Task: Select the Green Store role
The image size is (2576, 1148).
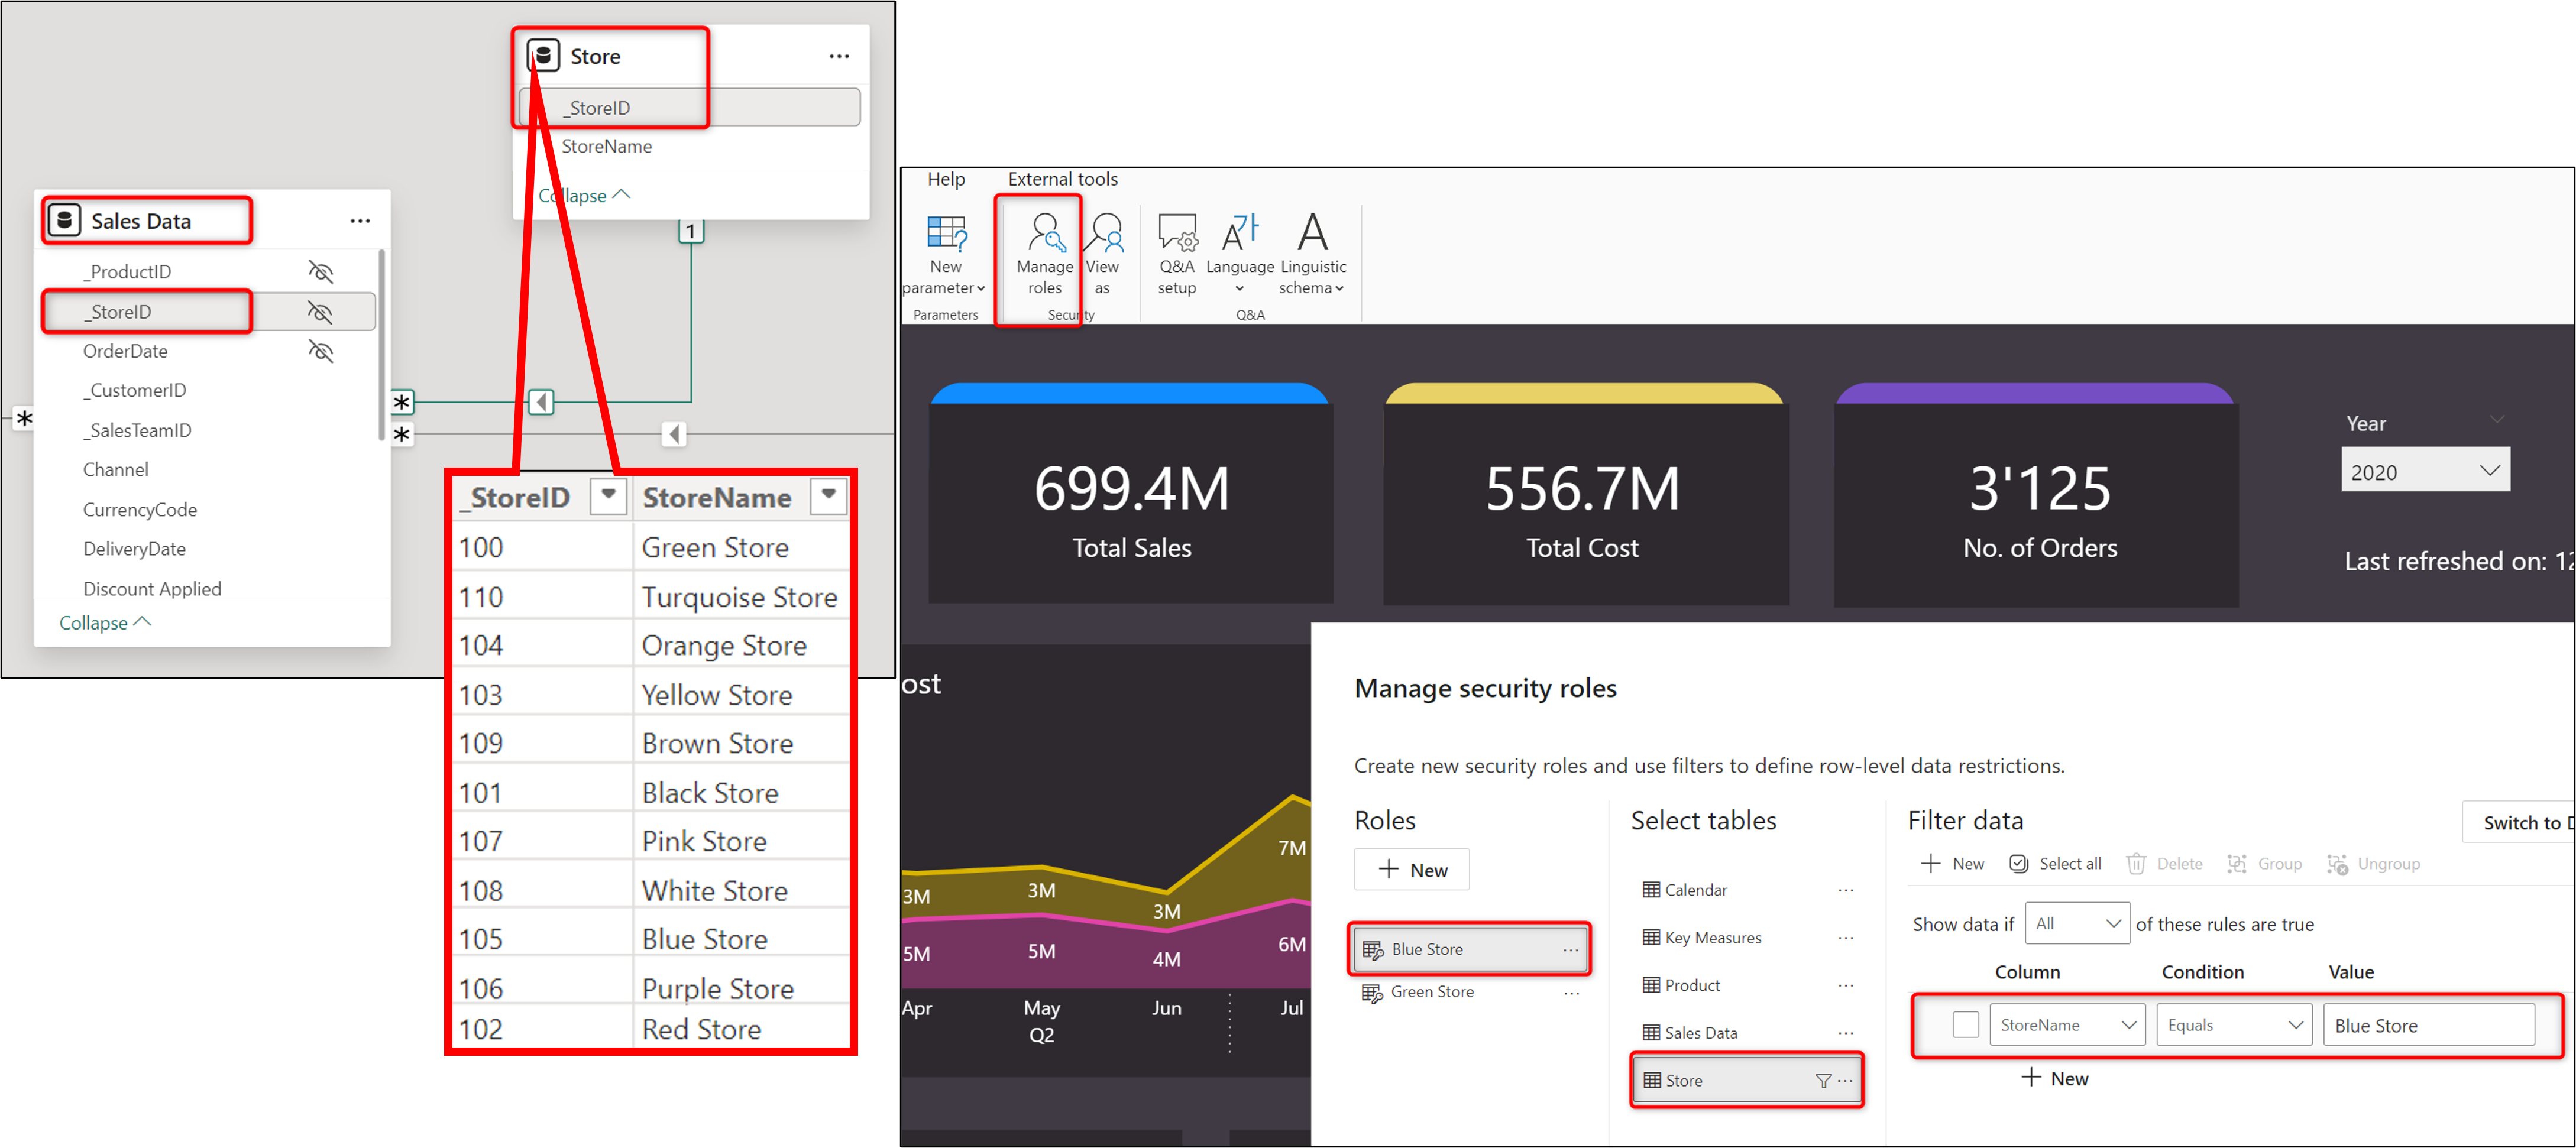Action: click(1469, 993)
